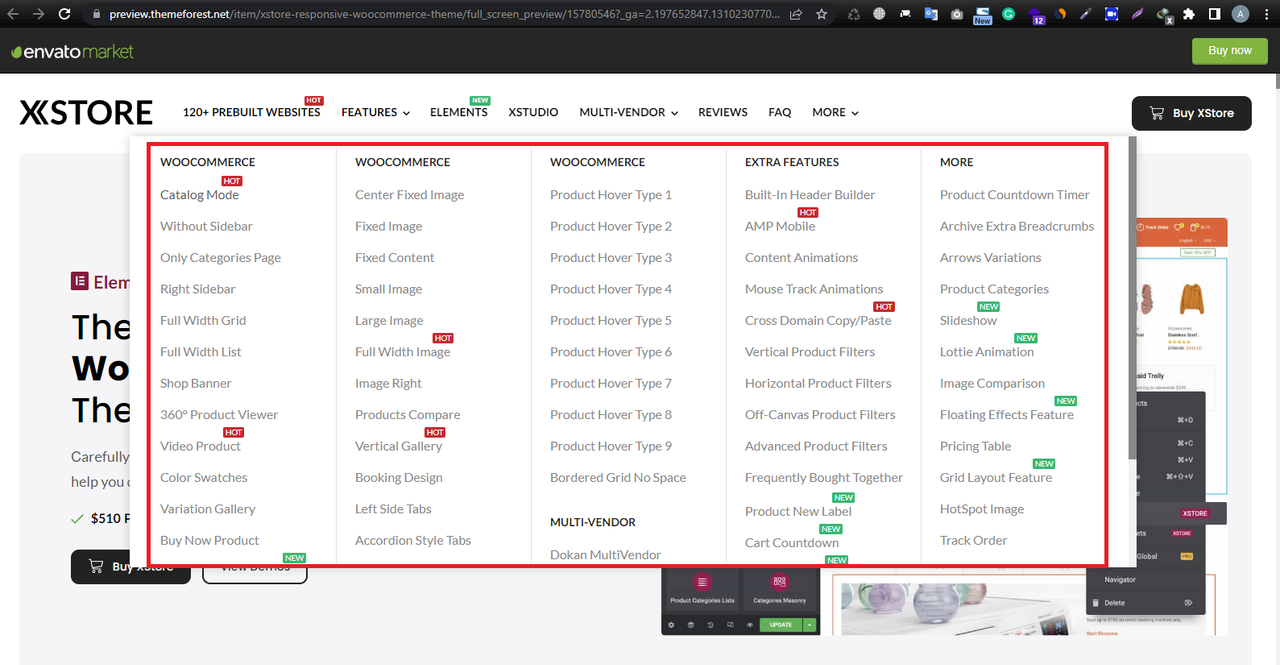Viewport: 1280px width, 665px height.
Task: Open the arrow dropdown next to UPDATE
Action: pos(810,625)
